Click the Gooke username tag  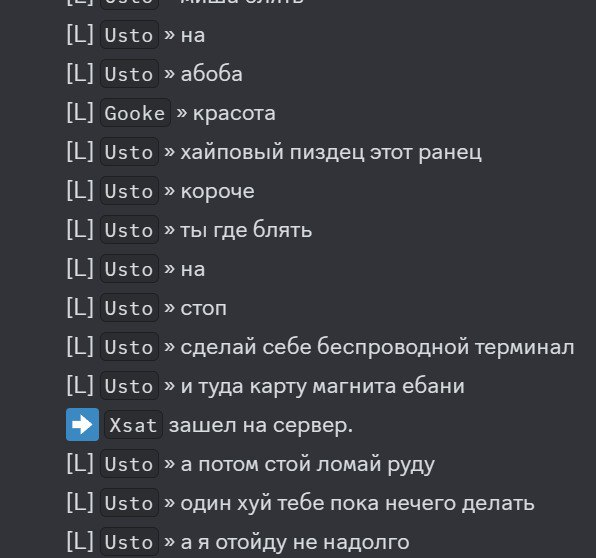click(135, 113)
